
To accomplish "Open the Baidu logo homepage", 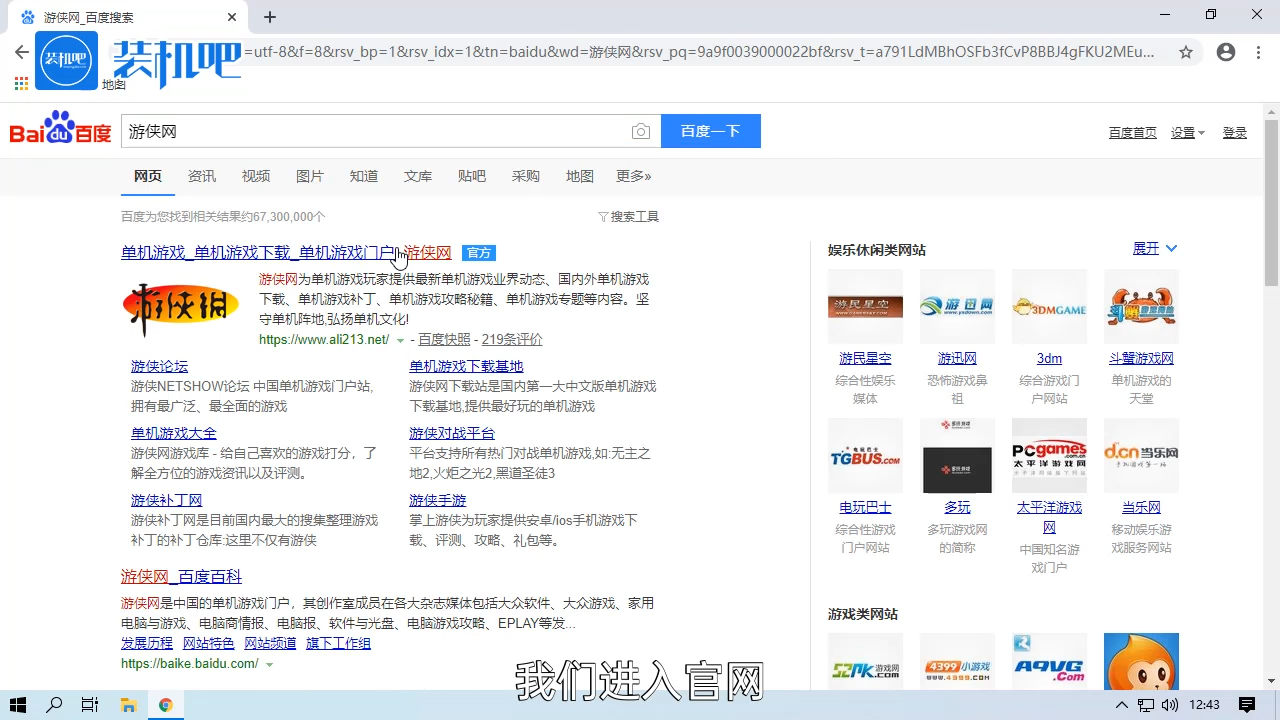I will click(x=60, y=130).
